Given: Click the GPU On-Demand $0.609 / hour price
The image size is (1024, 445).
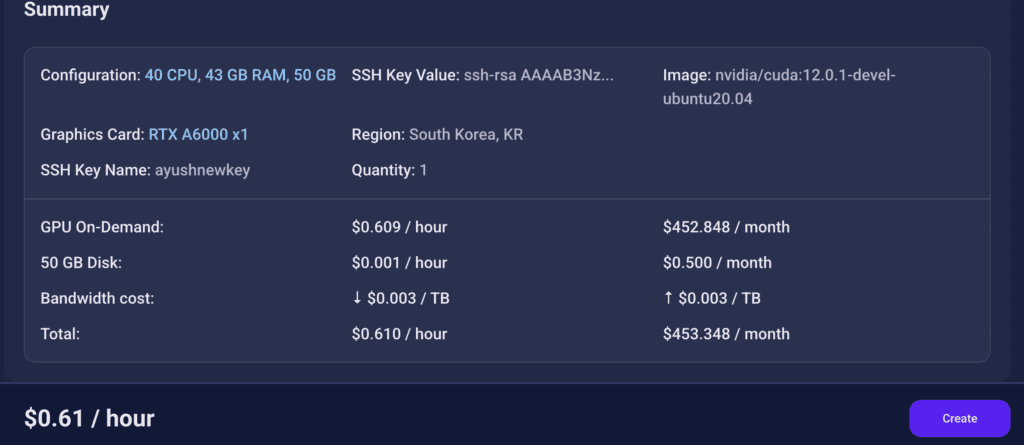Looking at the screenshot, I should point(400,227).
